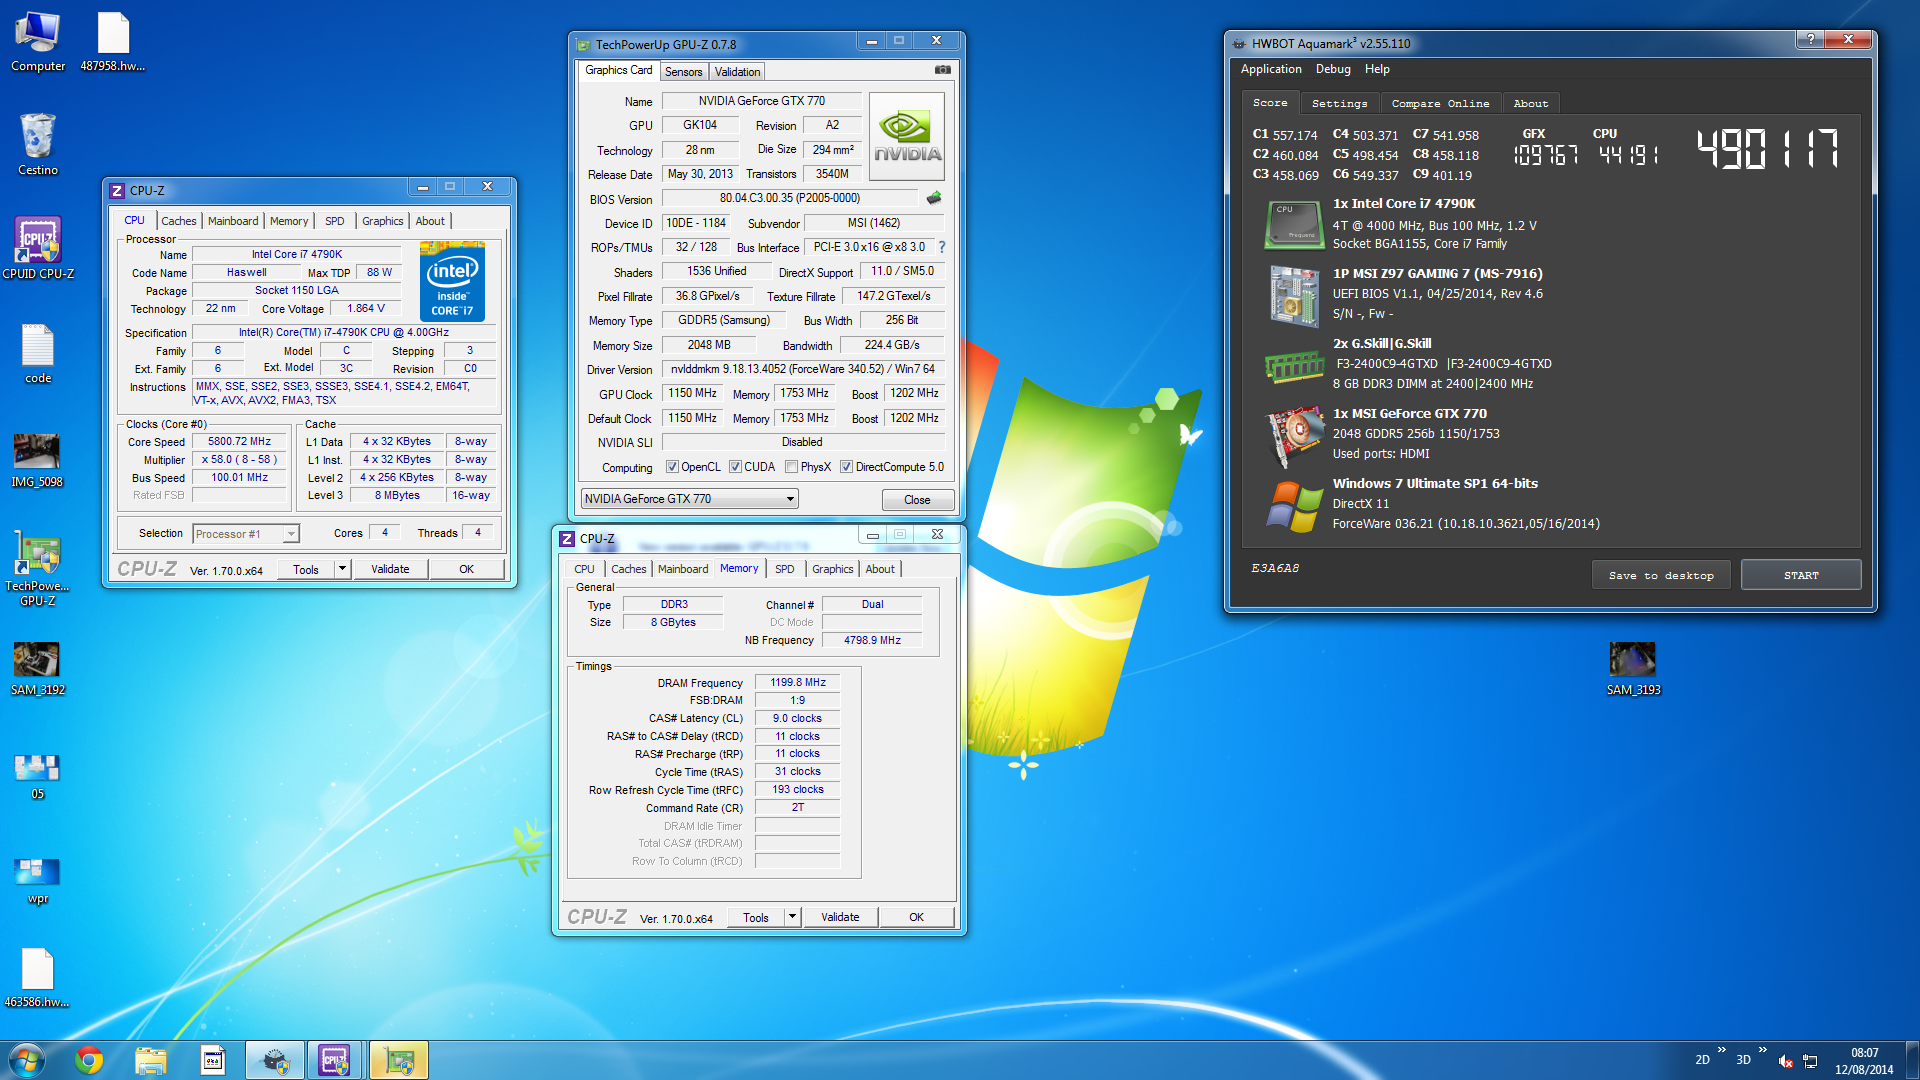Click Bus Interface question mark in GPU-Z
The width and height of the screenshot is (1920, 1080).
(x=941, y=247)
